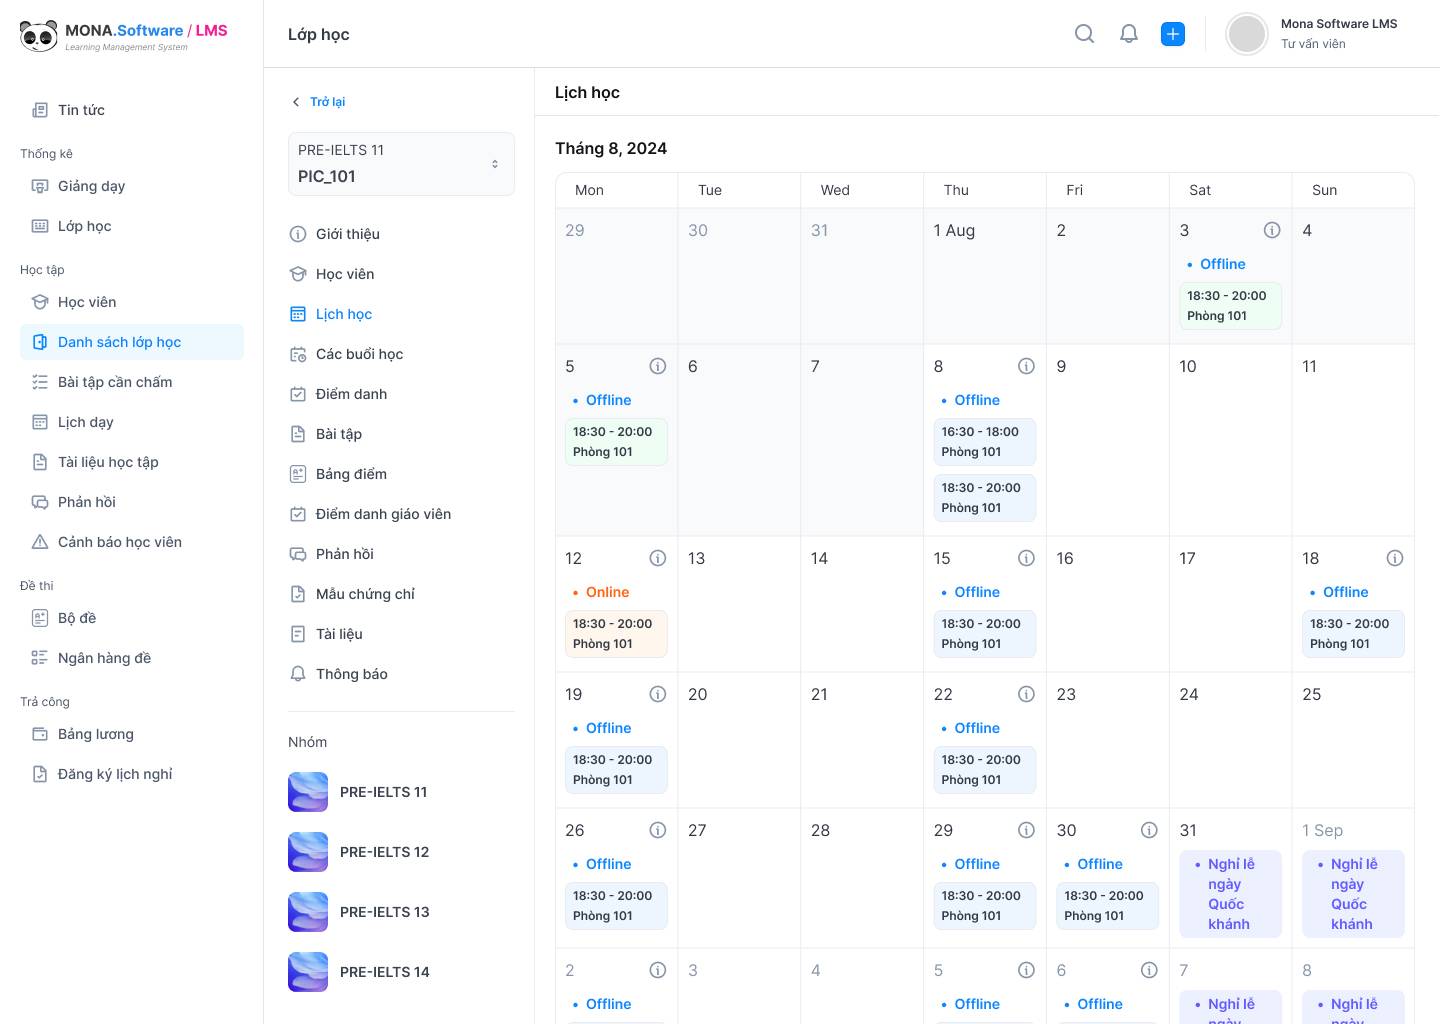
Task: Click Nghỉ lễ ngày Quốc khánh on 31
Action: tap(1230, 894)
